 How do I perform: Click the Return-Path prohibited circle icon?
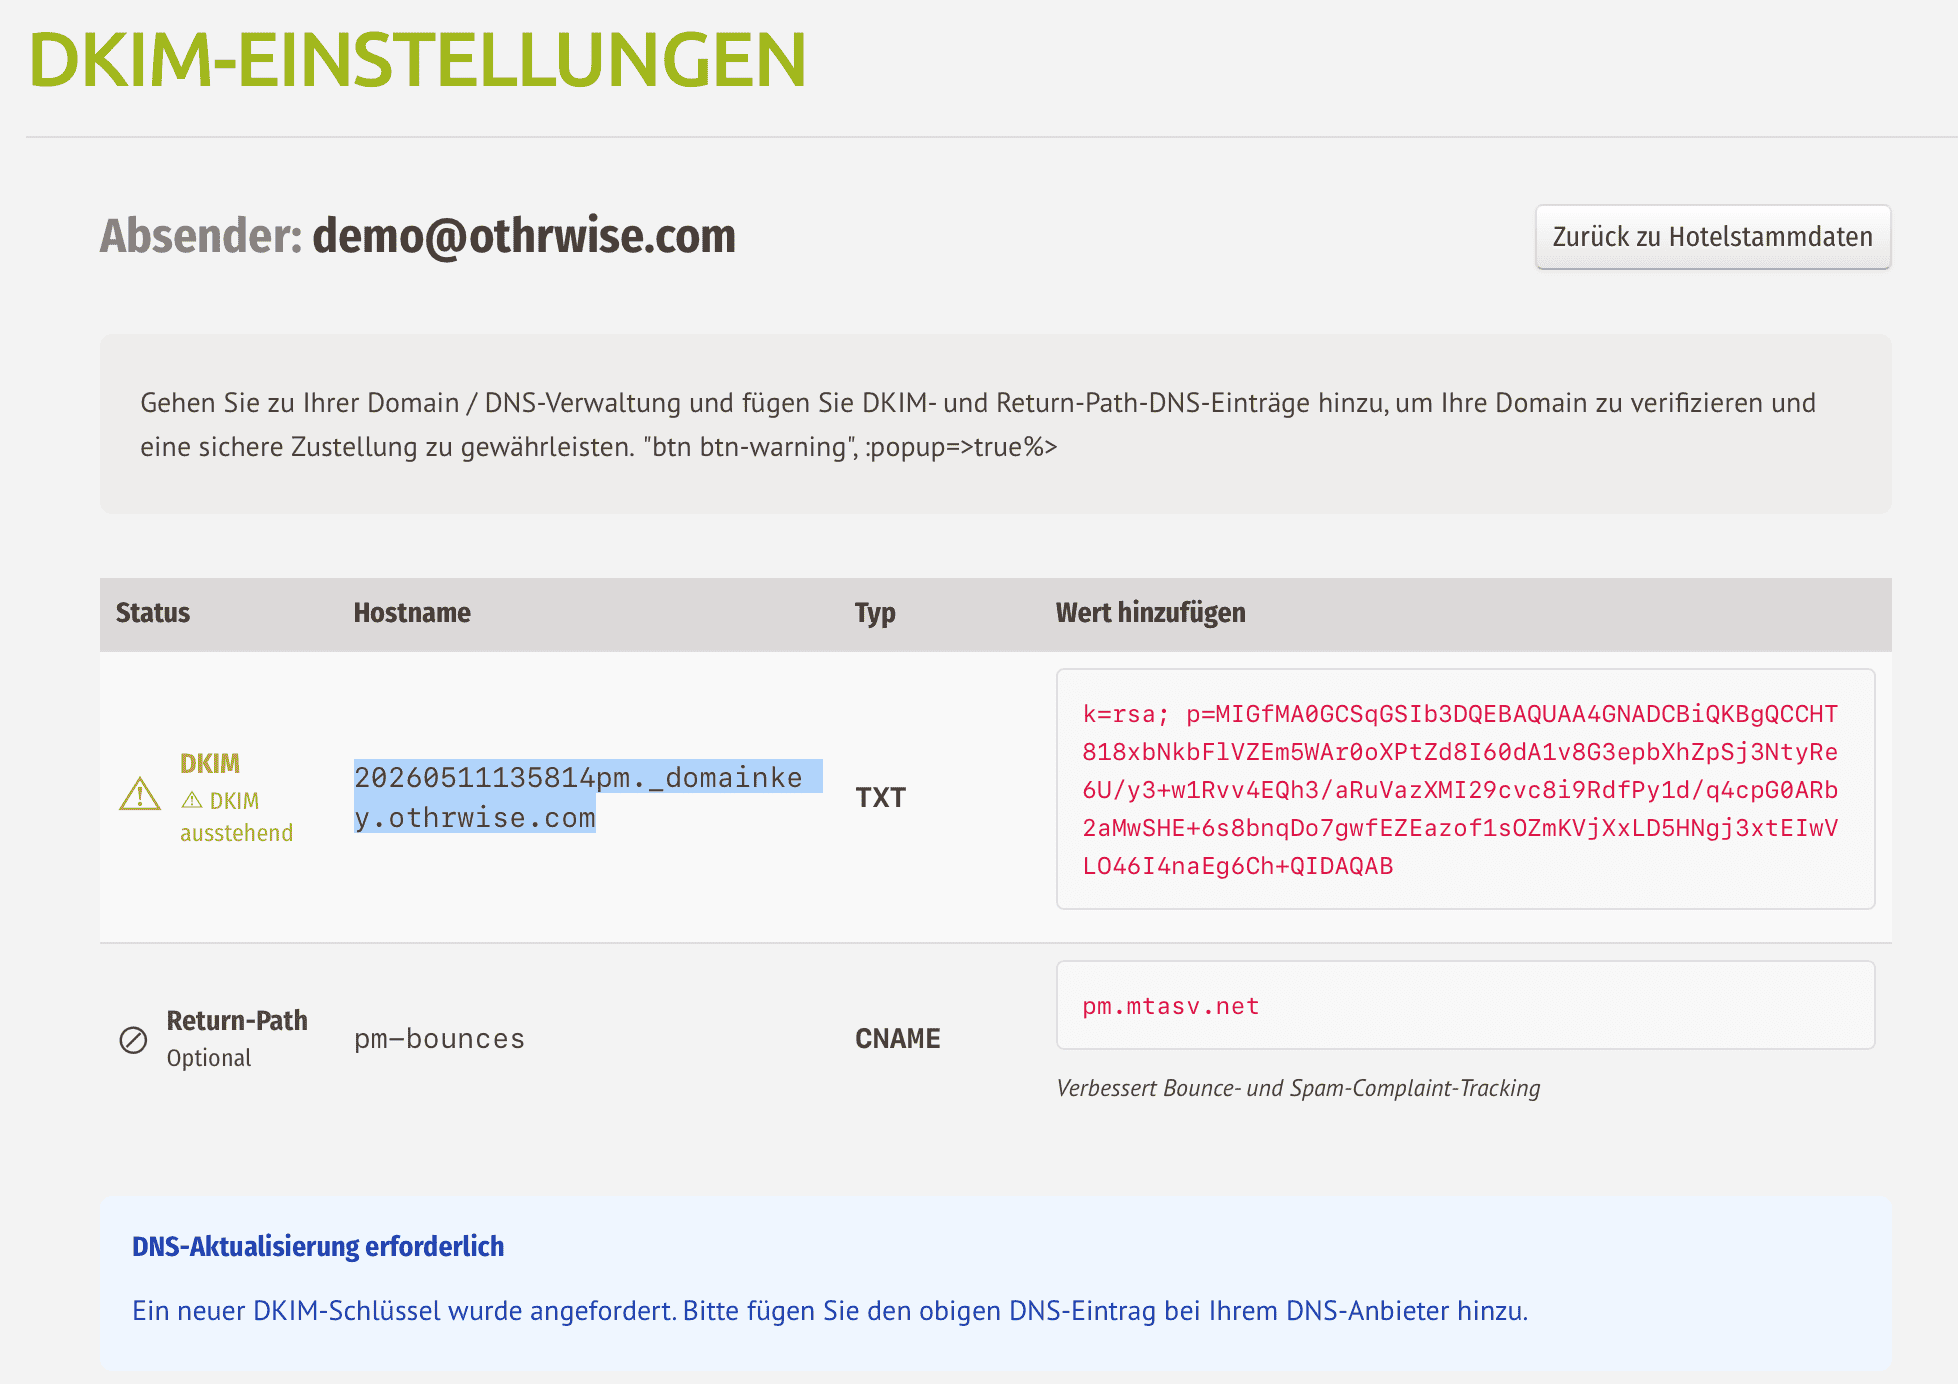click(x=133, y=1040)
